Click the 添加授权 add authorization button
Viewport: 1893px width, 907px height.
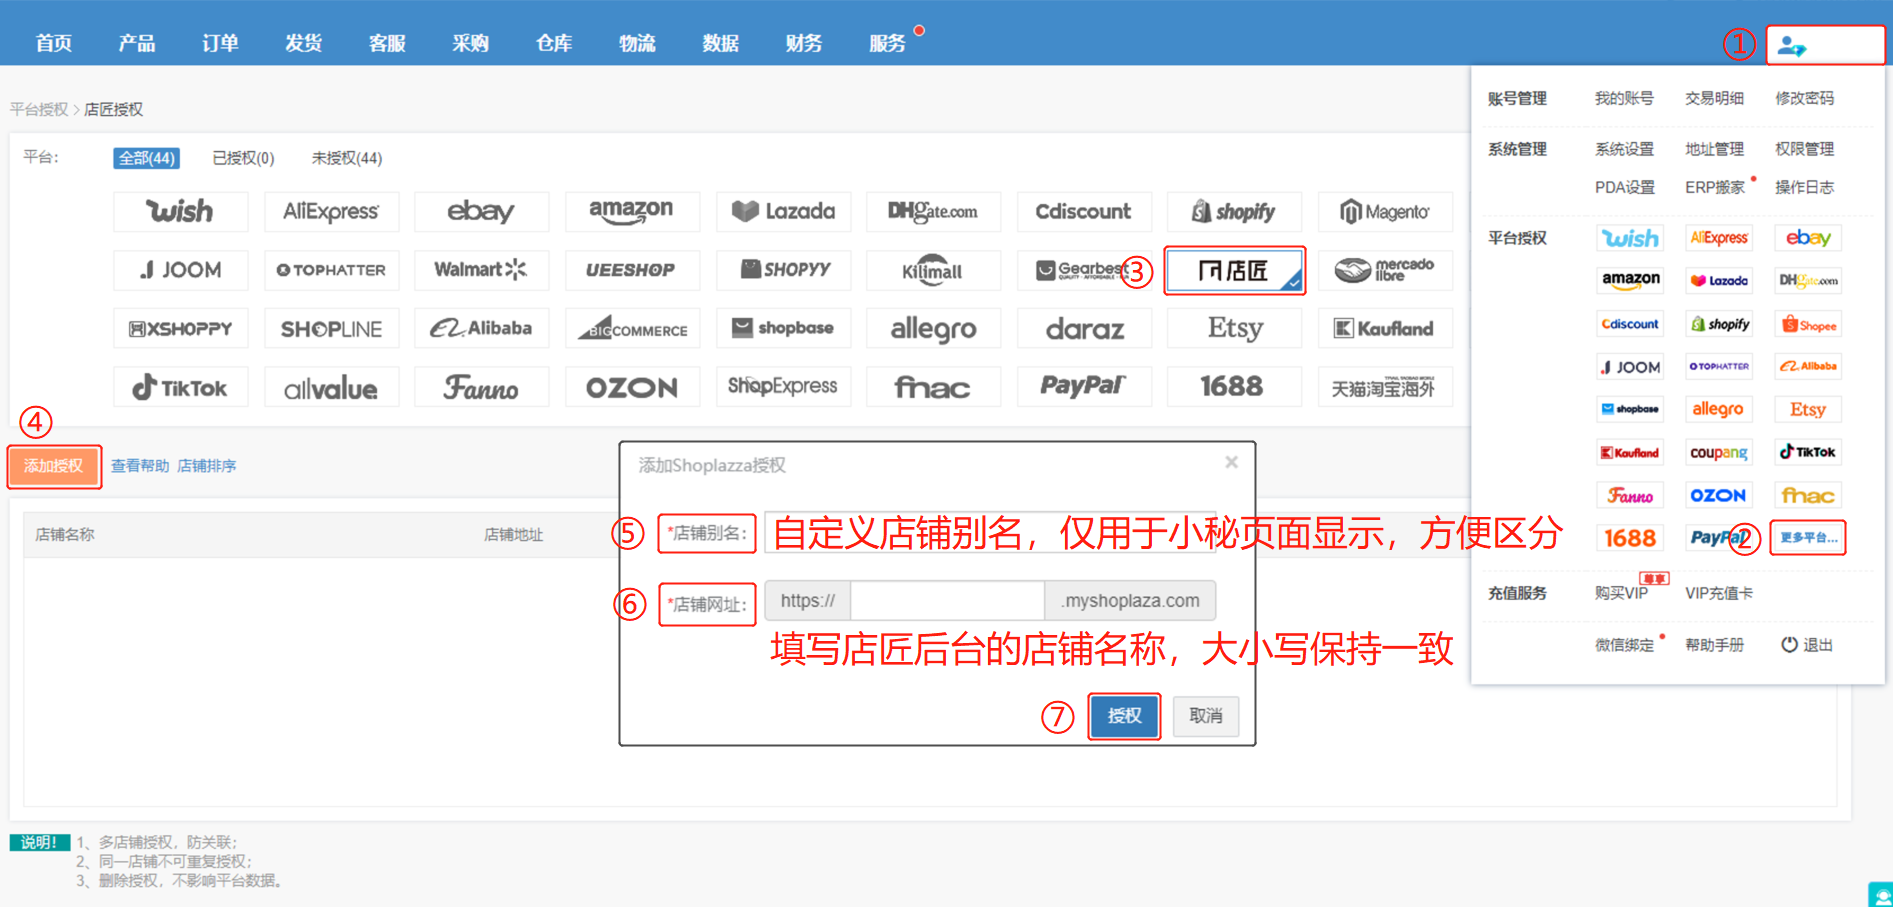tap(54, 466)
